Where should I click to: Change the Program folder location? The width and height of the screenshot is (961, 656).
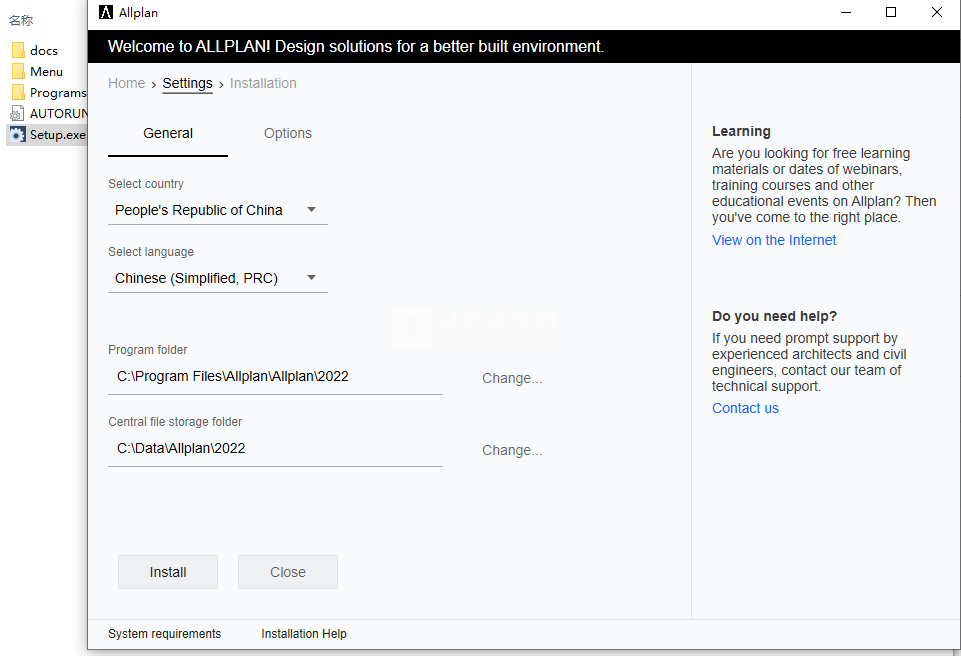pos(512,378)
